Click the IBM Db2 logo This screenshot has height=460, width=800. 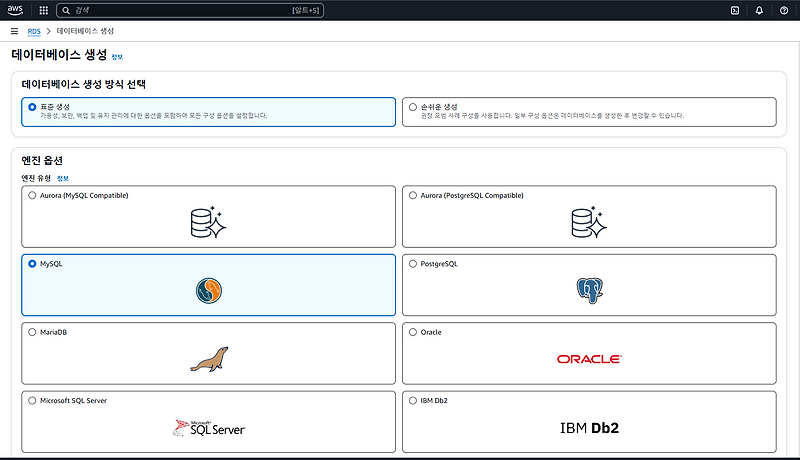(589, 428)
